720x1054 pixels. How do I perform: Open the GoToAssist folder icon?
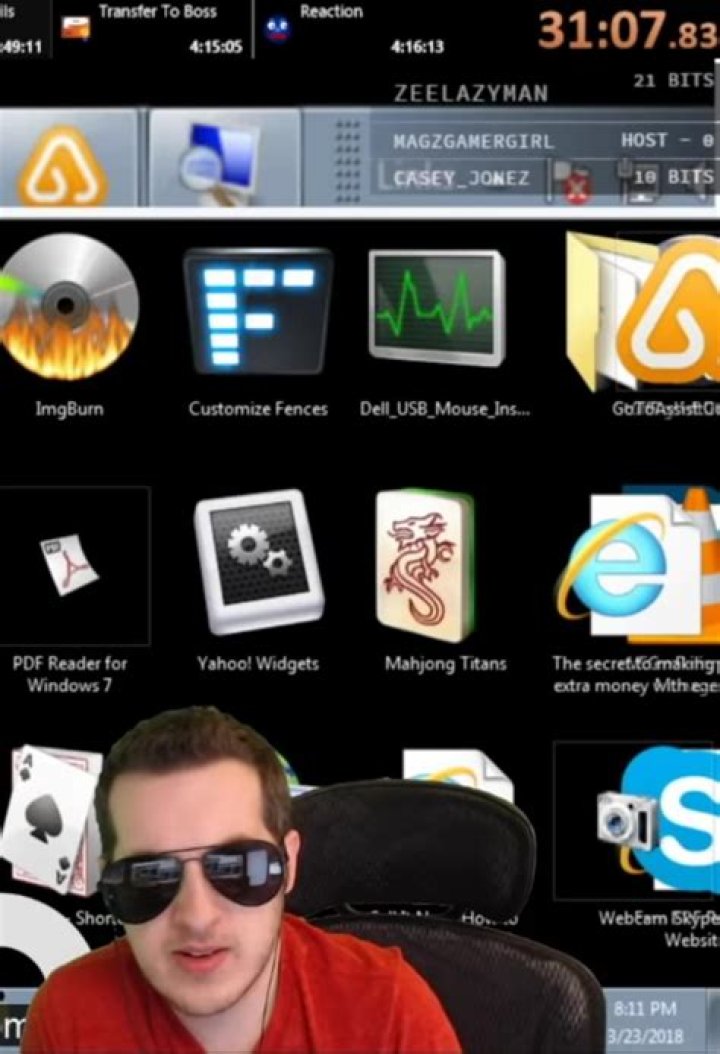coord(642,313)
